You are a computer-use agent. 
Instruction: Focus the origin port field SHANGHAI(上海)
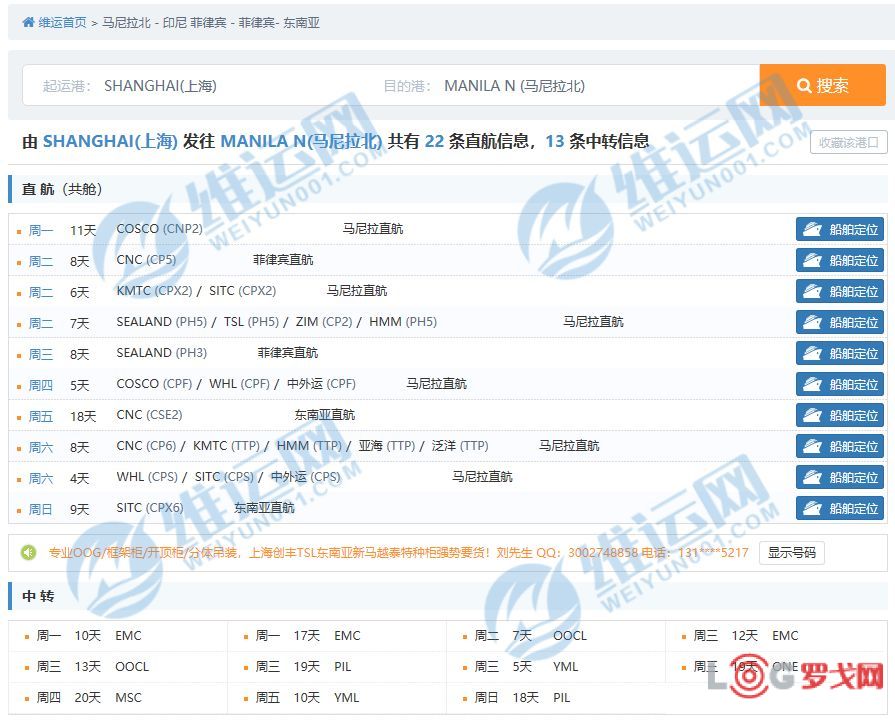230,86
